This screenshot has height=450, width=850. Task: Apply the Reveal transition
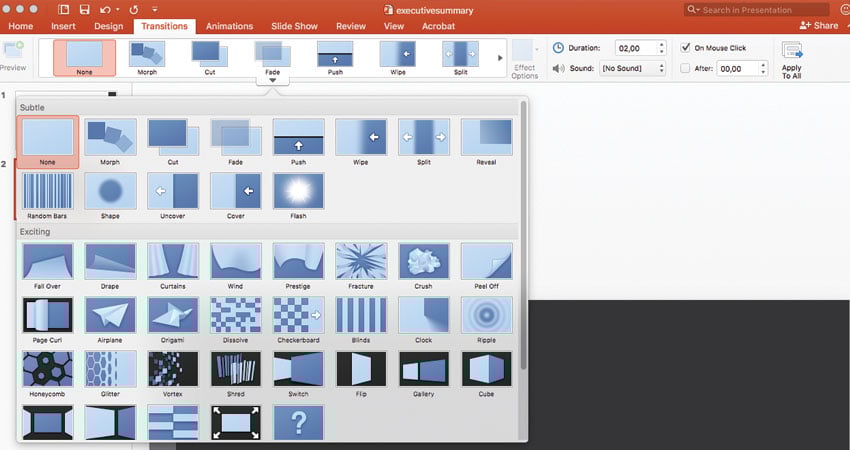(x=486, y=142)
